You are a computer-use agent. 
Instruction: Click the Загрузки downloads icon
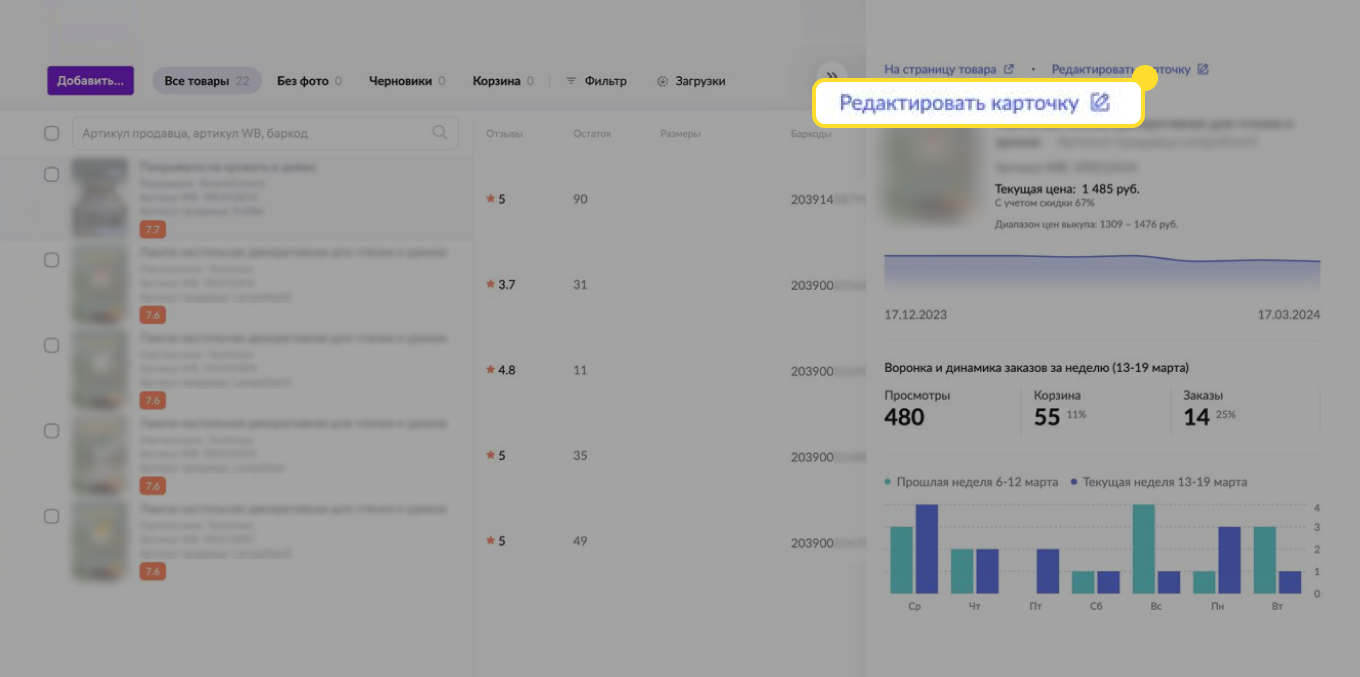coord(662,81)
